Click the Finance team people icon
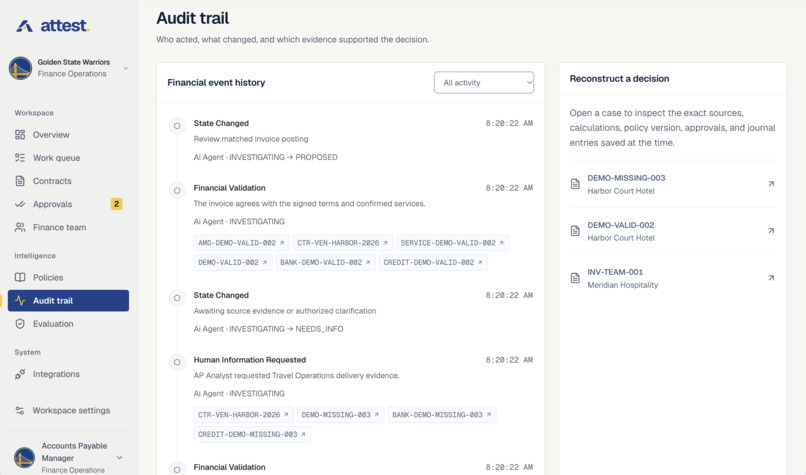Viewport: 806px width, 475px height. click(20, 227)
